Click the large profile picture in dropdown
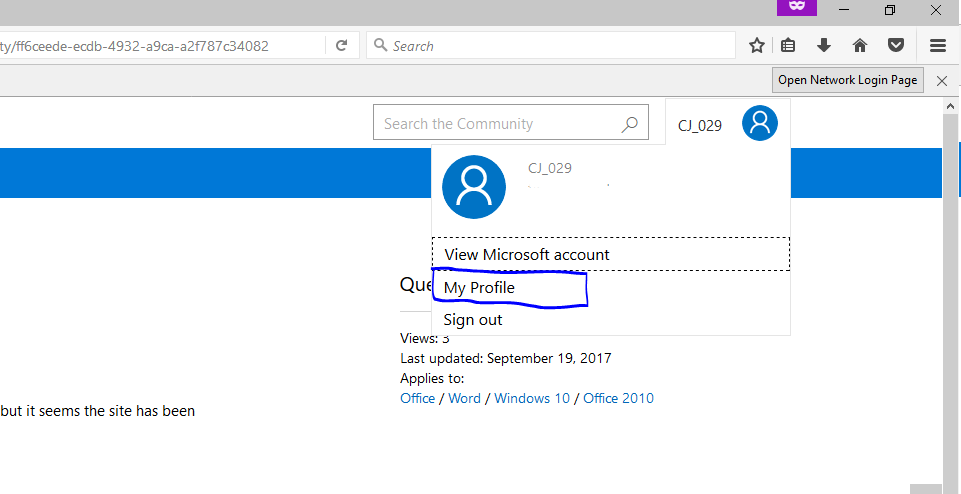The width and height of the screenshot is (961, 494). pos(474,187)
